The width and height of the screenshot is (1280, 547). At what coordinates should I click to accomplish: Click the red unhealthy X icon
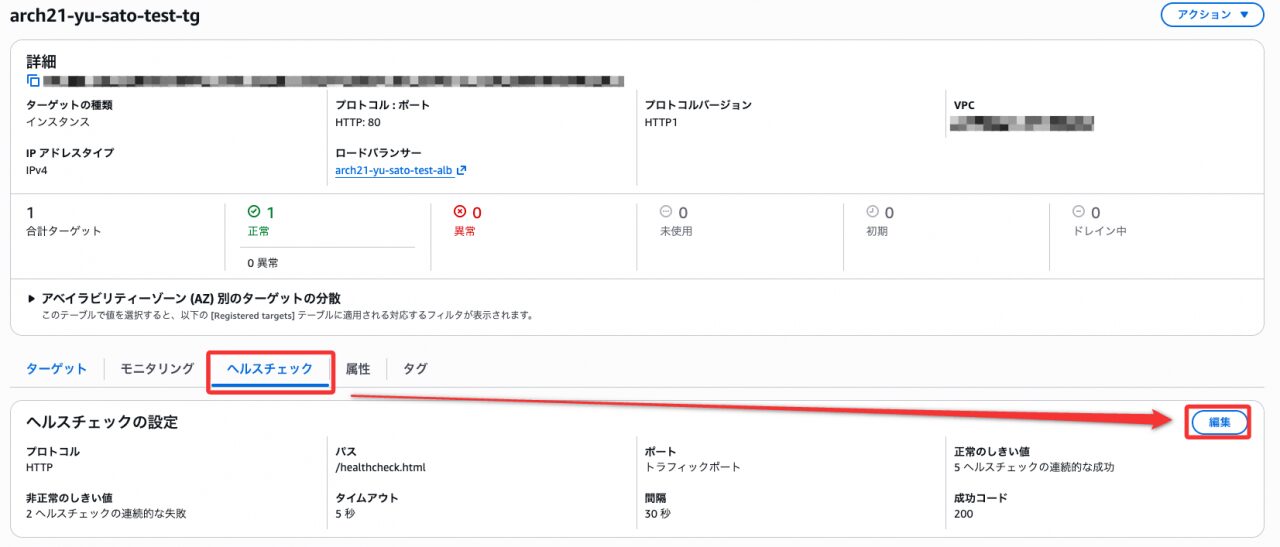coord(460,212)
